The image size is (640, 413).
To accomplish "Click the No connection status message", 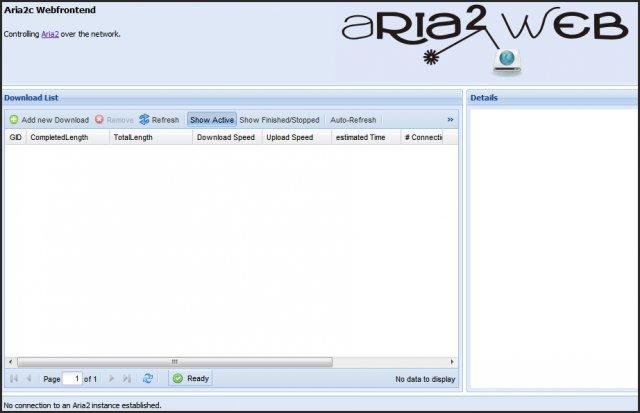I will click(82, 405).
